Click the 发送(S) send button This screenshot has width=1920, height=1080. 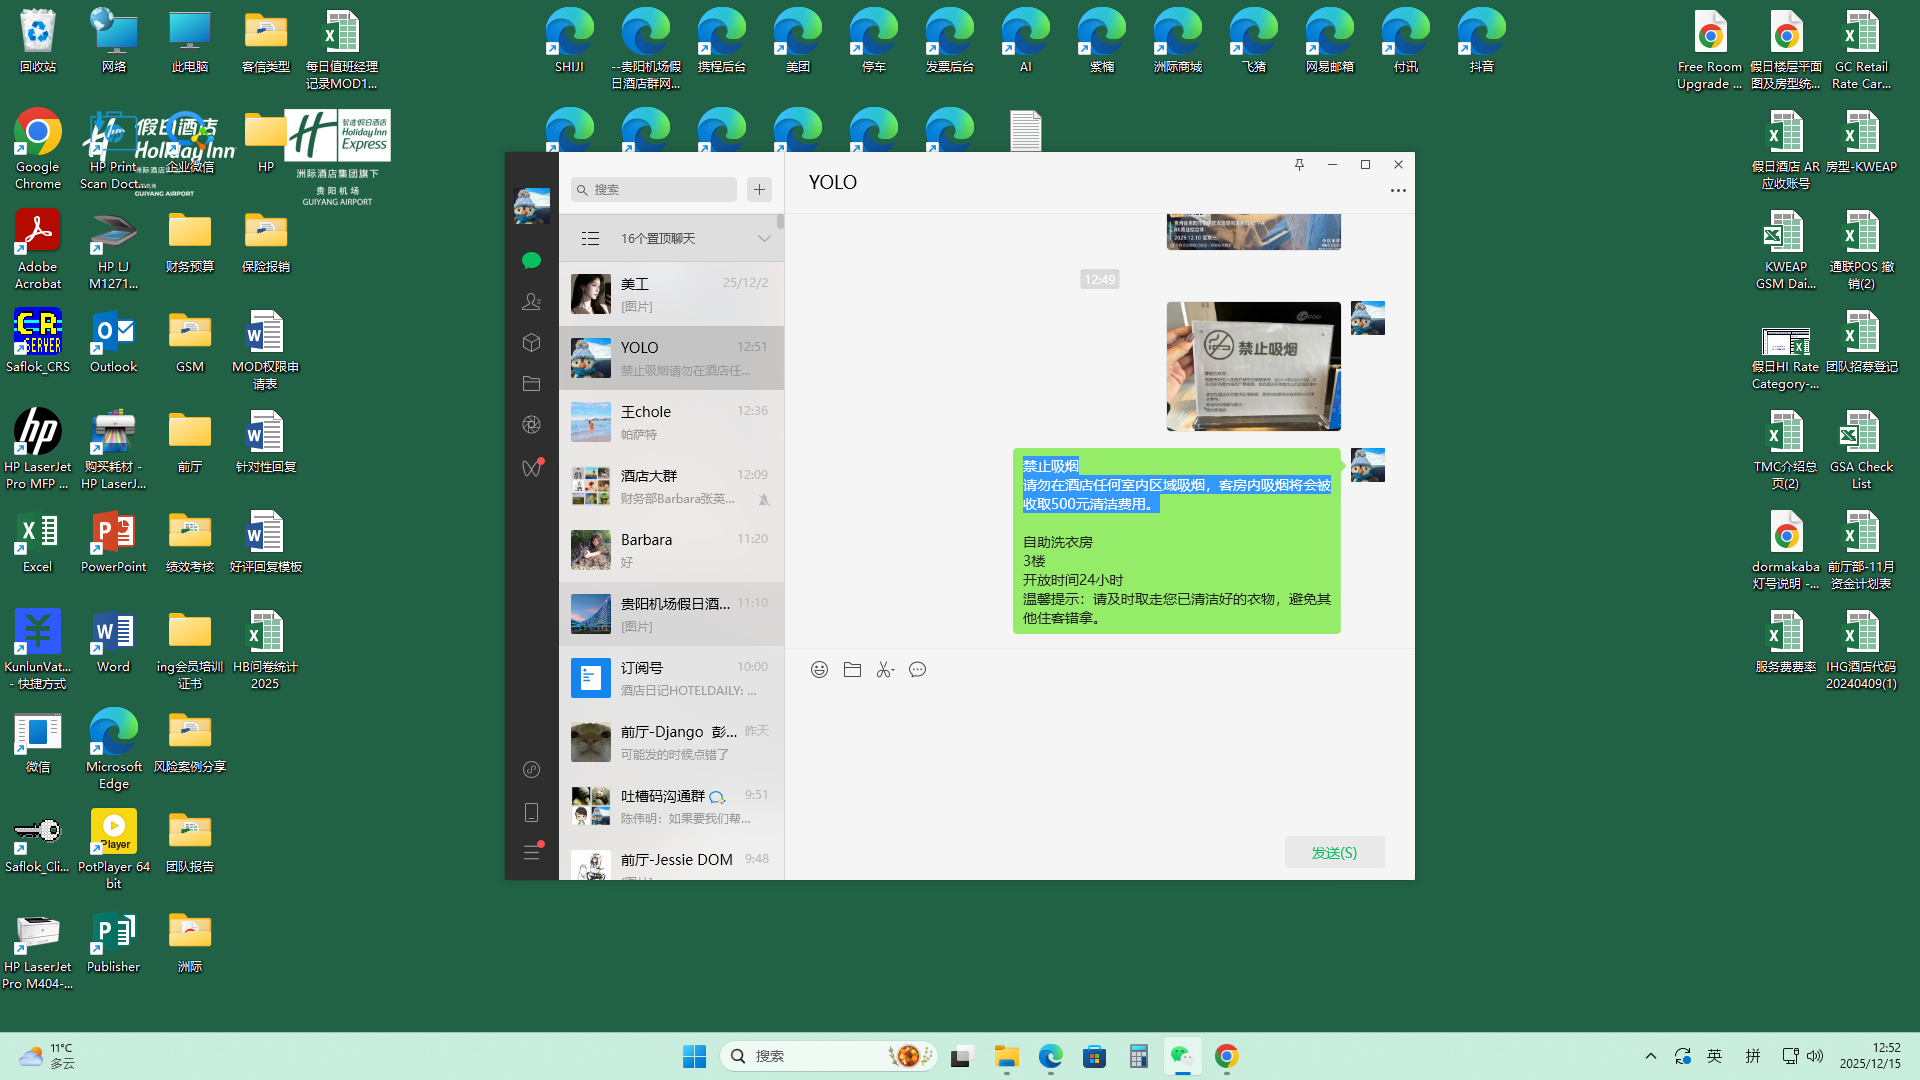click(1334, 852)
